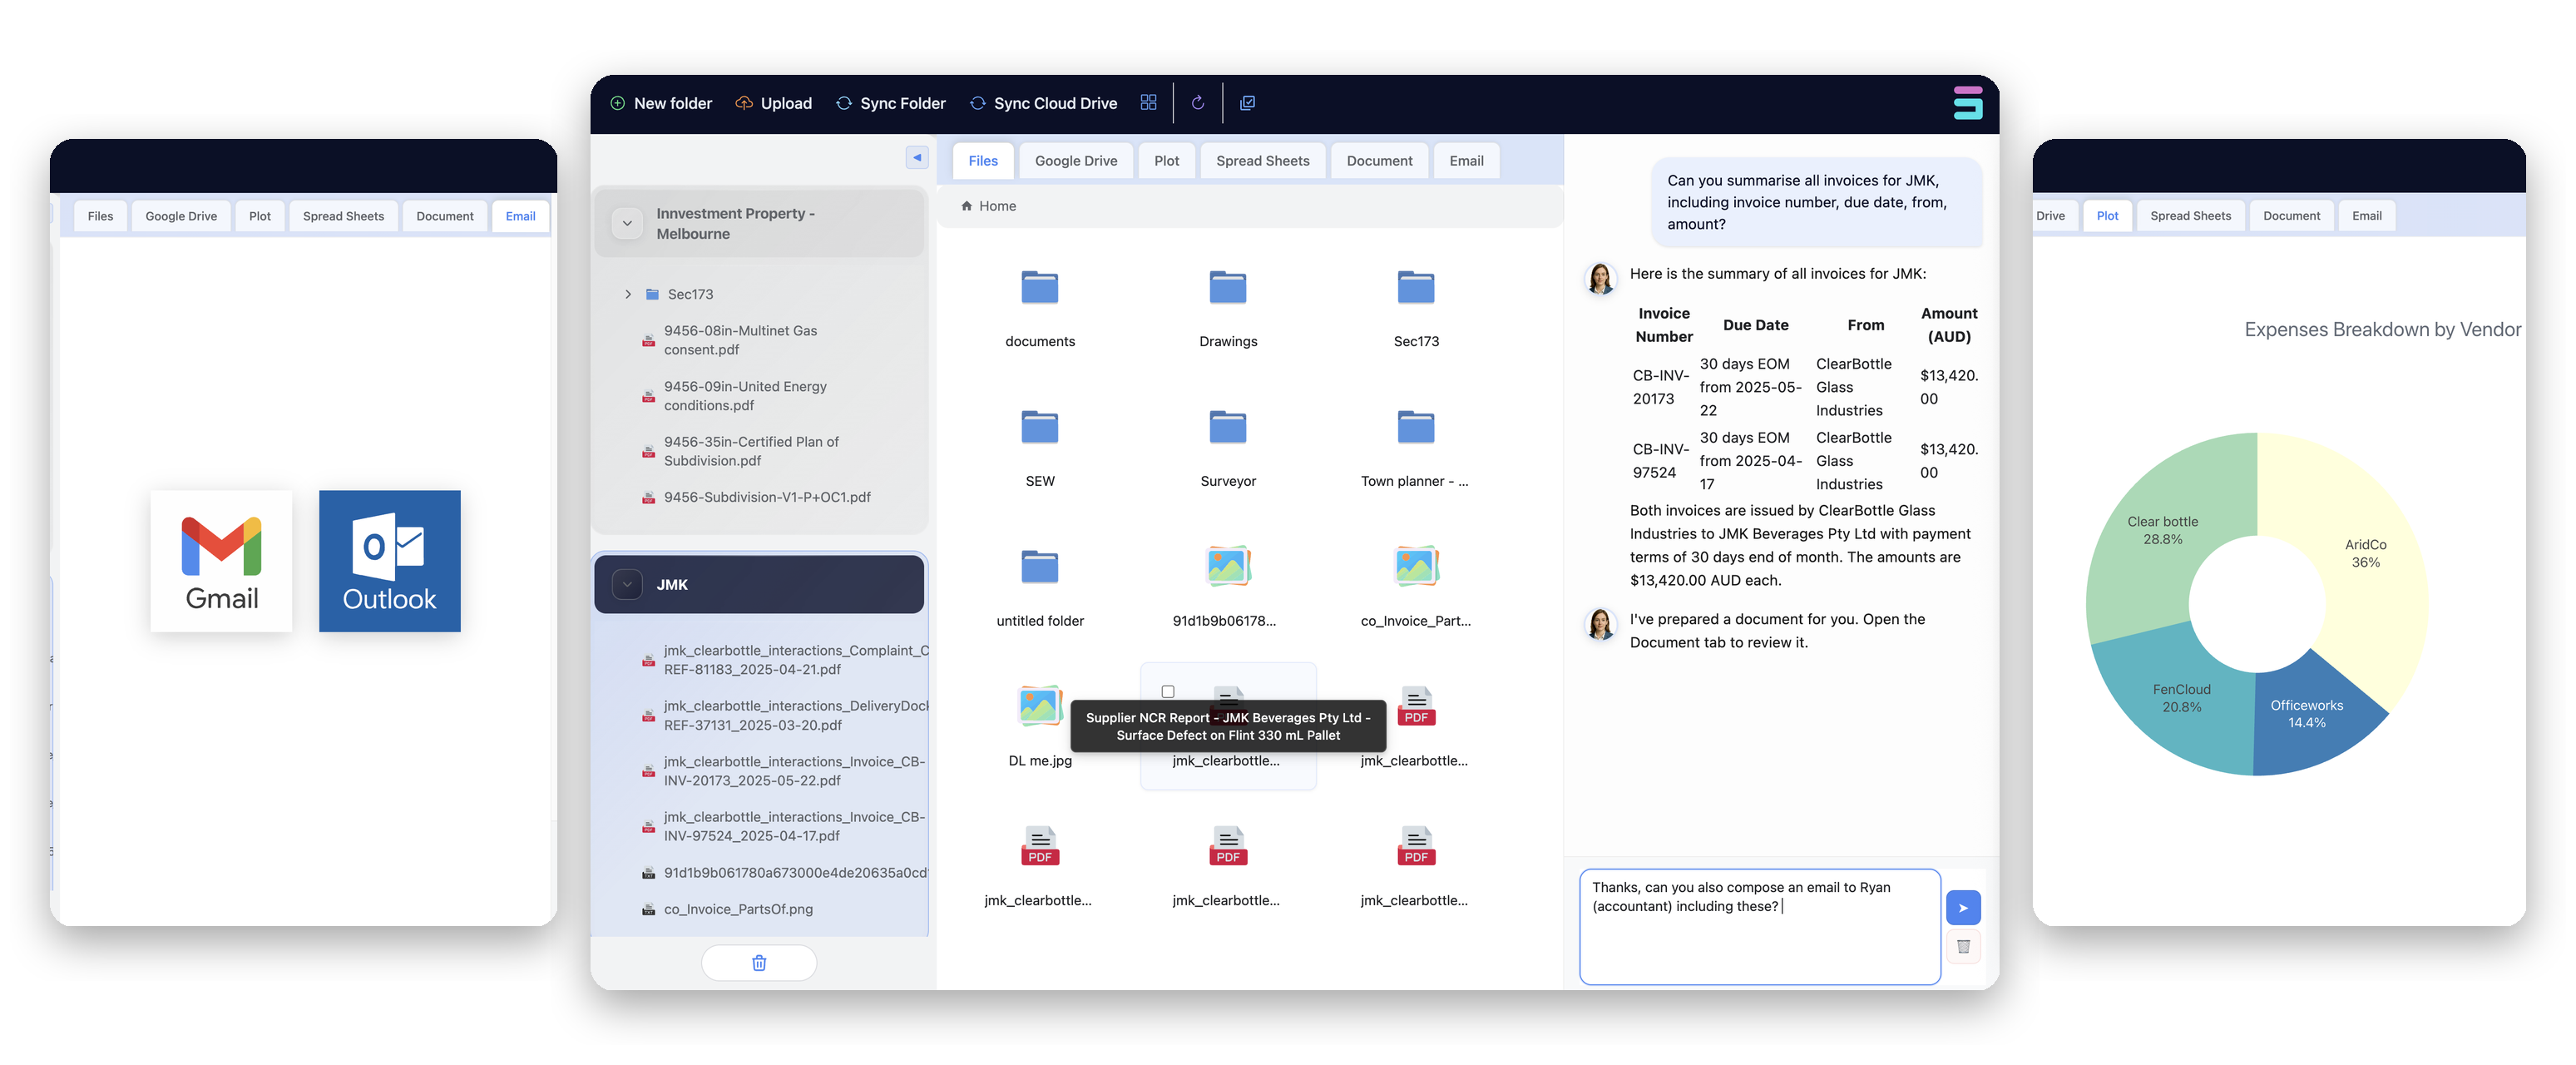The image size is (2576, 1065).
Task: Send the chat message to the assistant
Action: tap(1963, 907)
